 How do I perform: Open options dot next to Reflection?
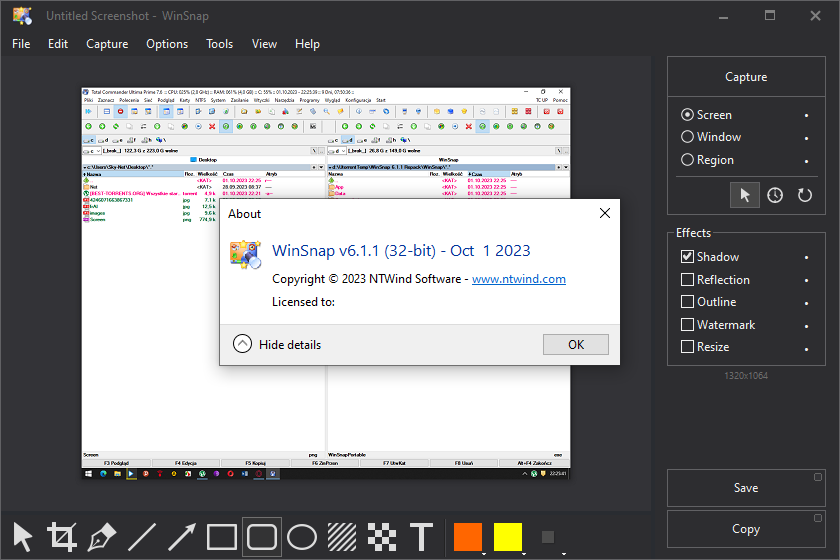coord(806,280)
